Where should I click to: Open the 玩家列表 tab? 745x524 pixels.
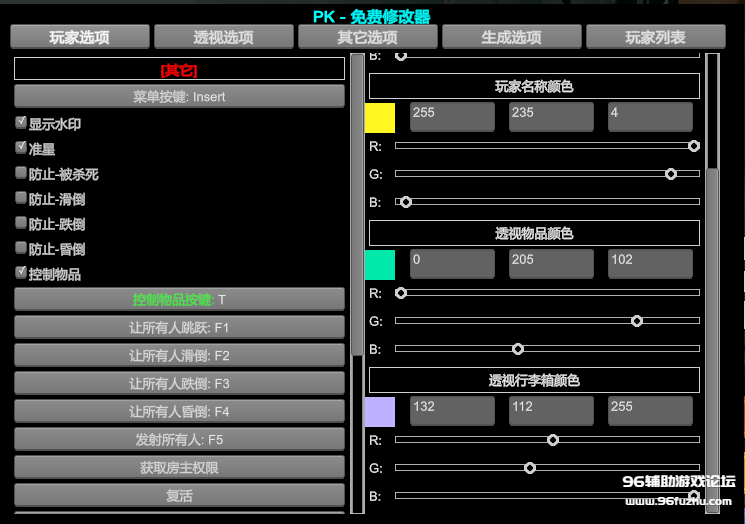point(655,37)
